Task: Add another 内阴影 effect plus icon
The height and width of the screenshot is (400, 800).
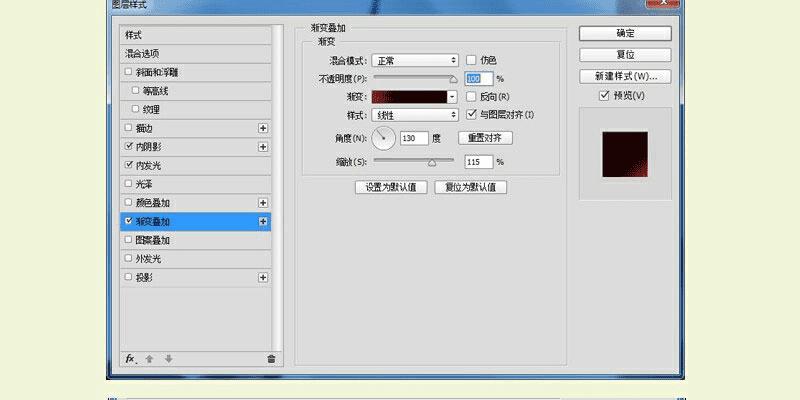Action: click(x=263, y=147)
